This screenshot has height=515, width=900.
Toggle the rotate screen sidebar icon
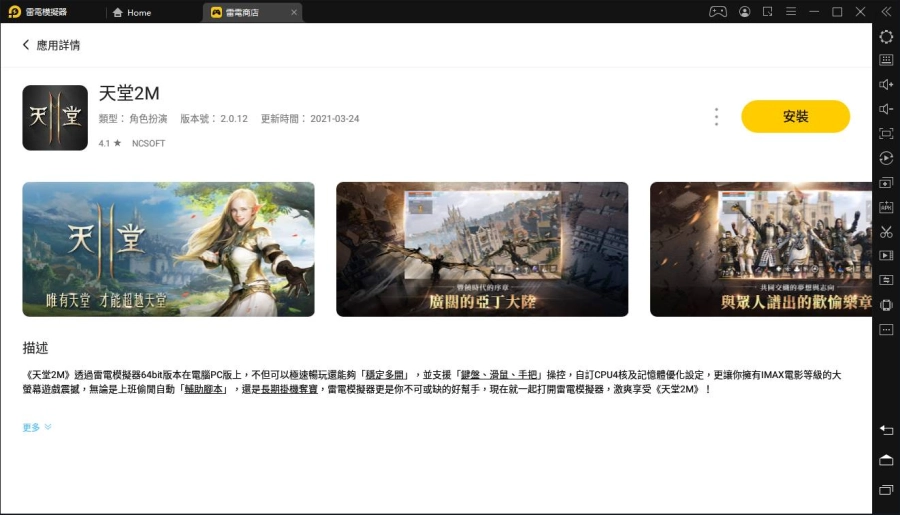(886, 305)
